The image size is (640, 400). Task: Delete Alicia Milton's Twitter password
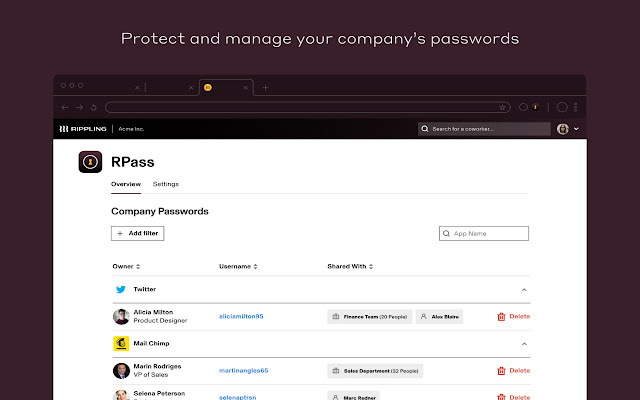(513, 317)
